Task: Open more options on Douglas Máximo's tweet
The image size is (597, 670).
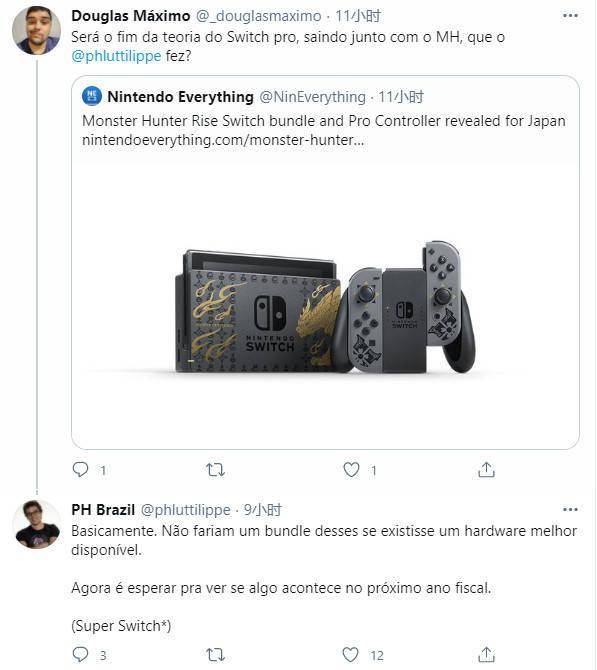Action: [x=571, y=16]
